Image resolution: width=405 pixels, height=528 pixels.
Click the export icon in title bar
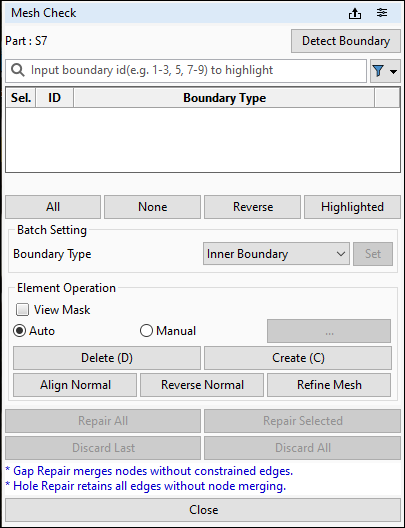355,13
